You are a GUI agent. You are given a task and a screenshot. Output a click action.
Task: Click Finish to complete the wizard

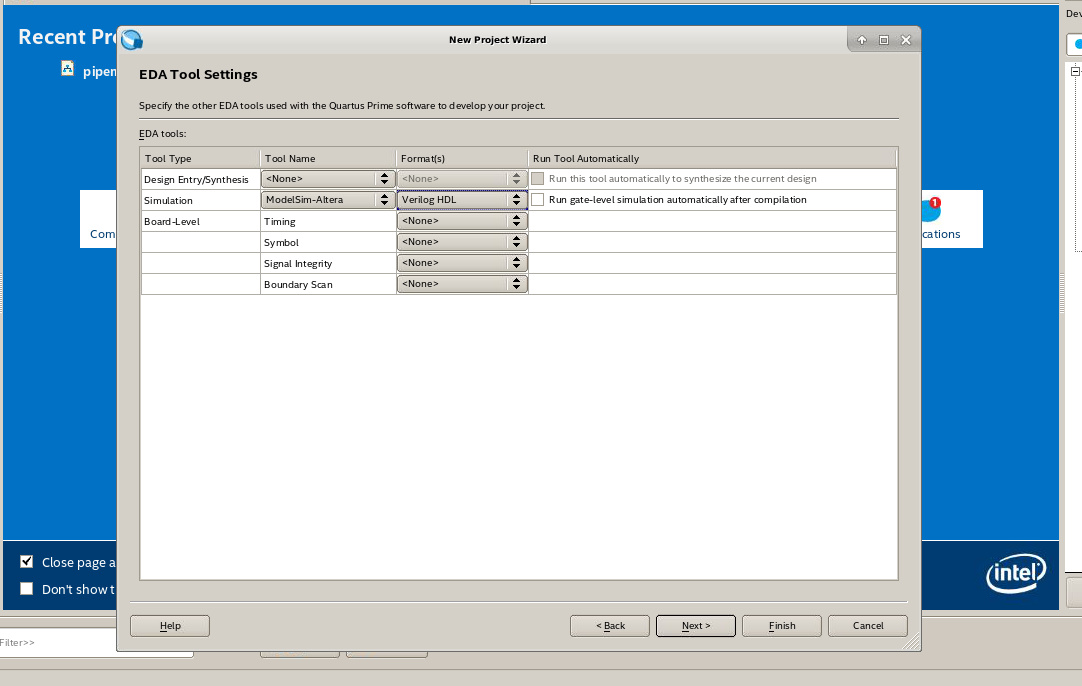tap(782, 626)
